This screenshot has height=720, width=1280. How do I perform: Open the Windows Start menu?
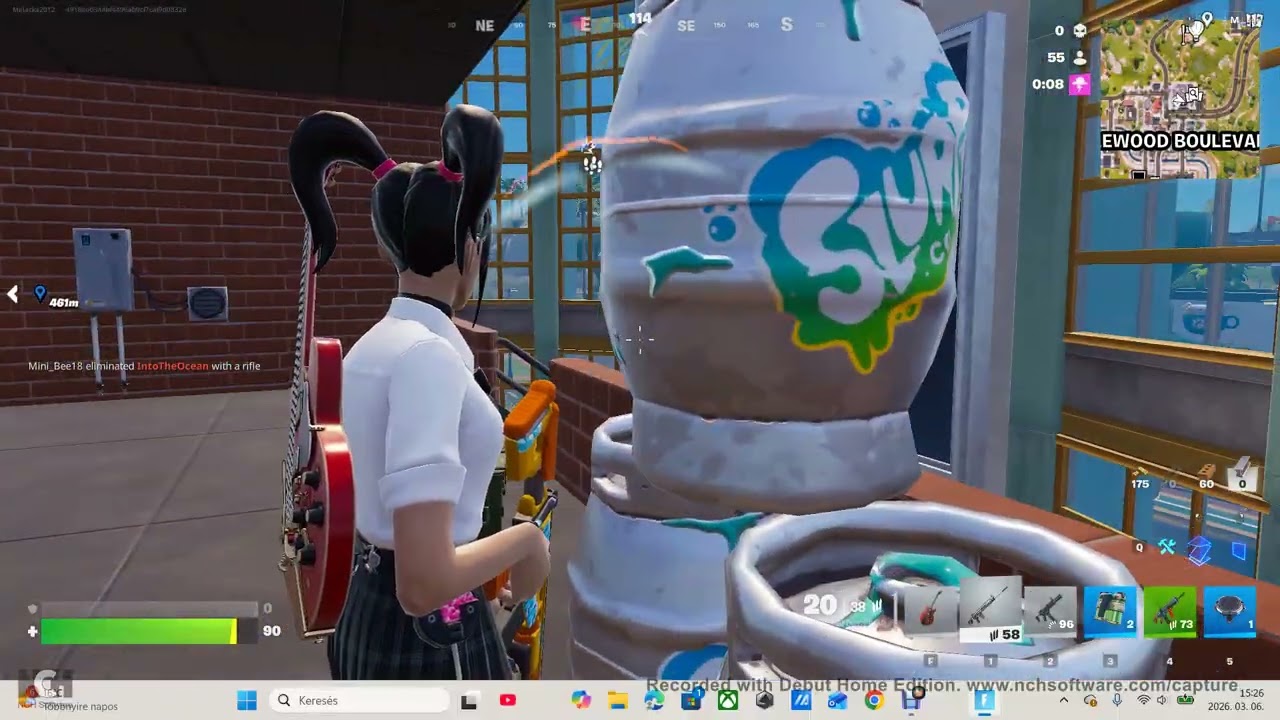[246, 701]
